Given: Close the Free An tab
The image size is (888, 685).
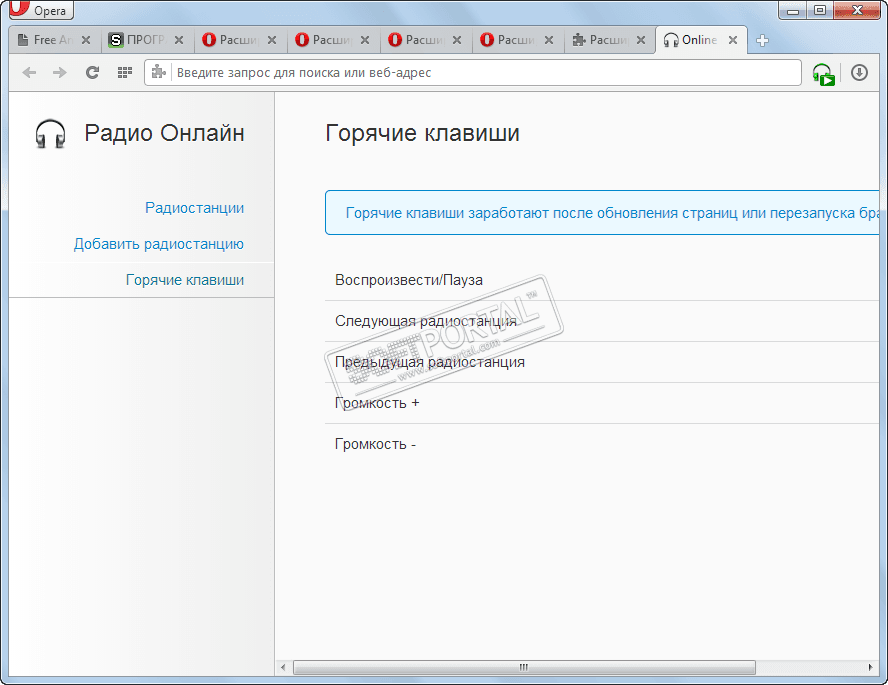Looking at the screenshot, I should [x=86, y=40].
